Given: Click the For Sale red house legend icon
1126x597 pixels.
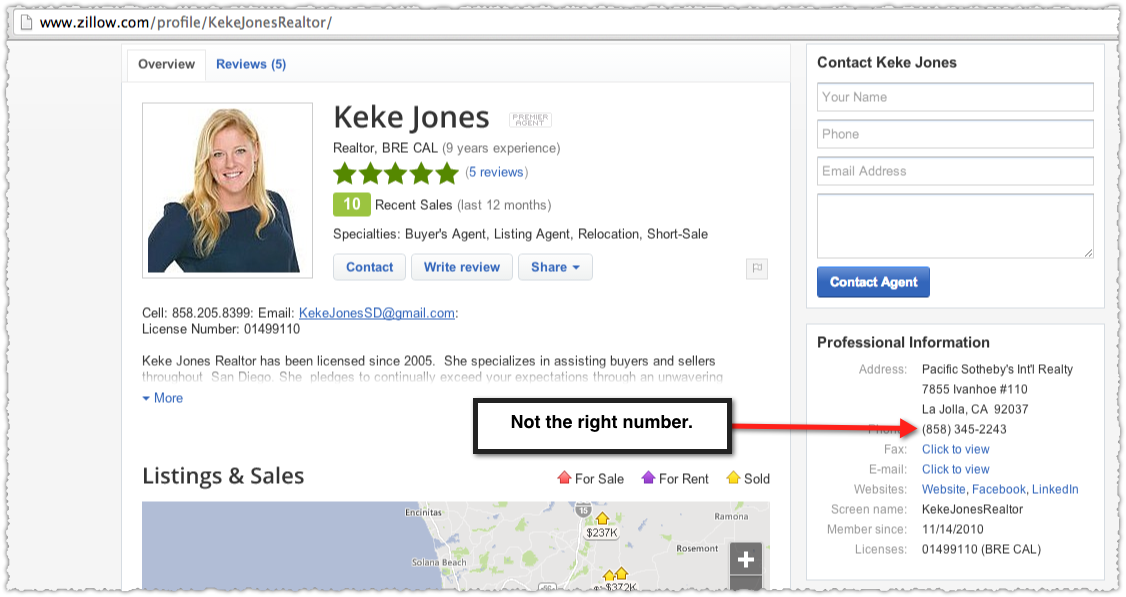Looking at the screenshot, I should [x=564, y=477].
